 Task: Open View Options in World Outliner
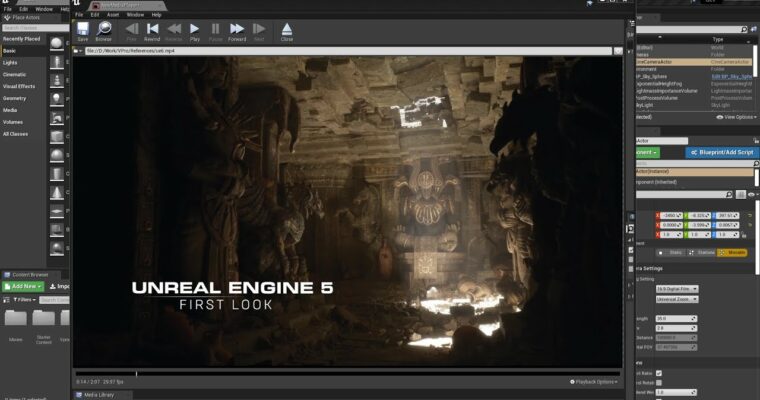click(x=736, y=117)
